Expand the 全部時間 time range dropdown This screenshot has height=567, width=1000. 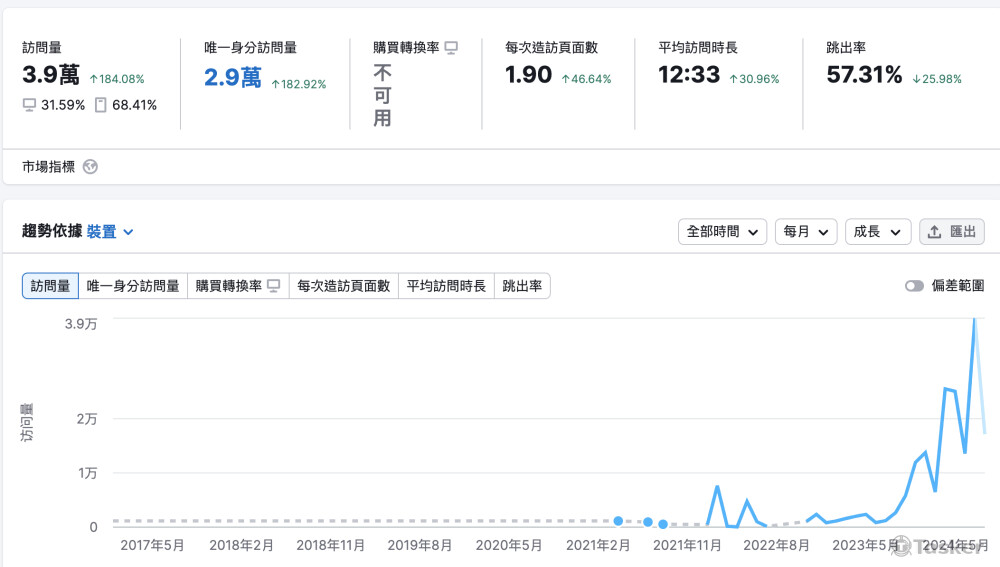coord(722,232)
